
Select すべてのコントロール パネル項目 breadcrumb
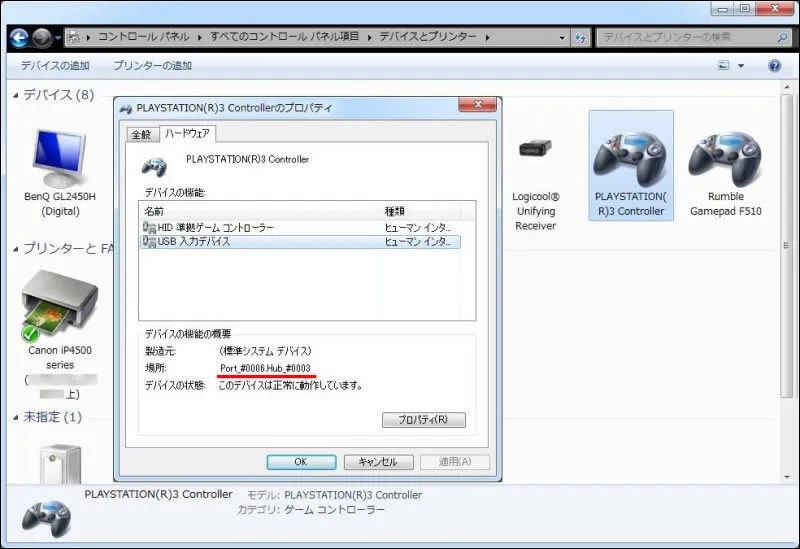tap(284, 37)
